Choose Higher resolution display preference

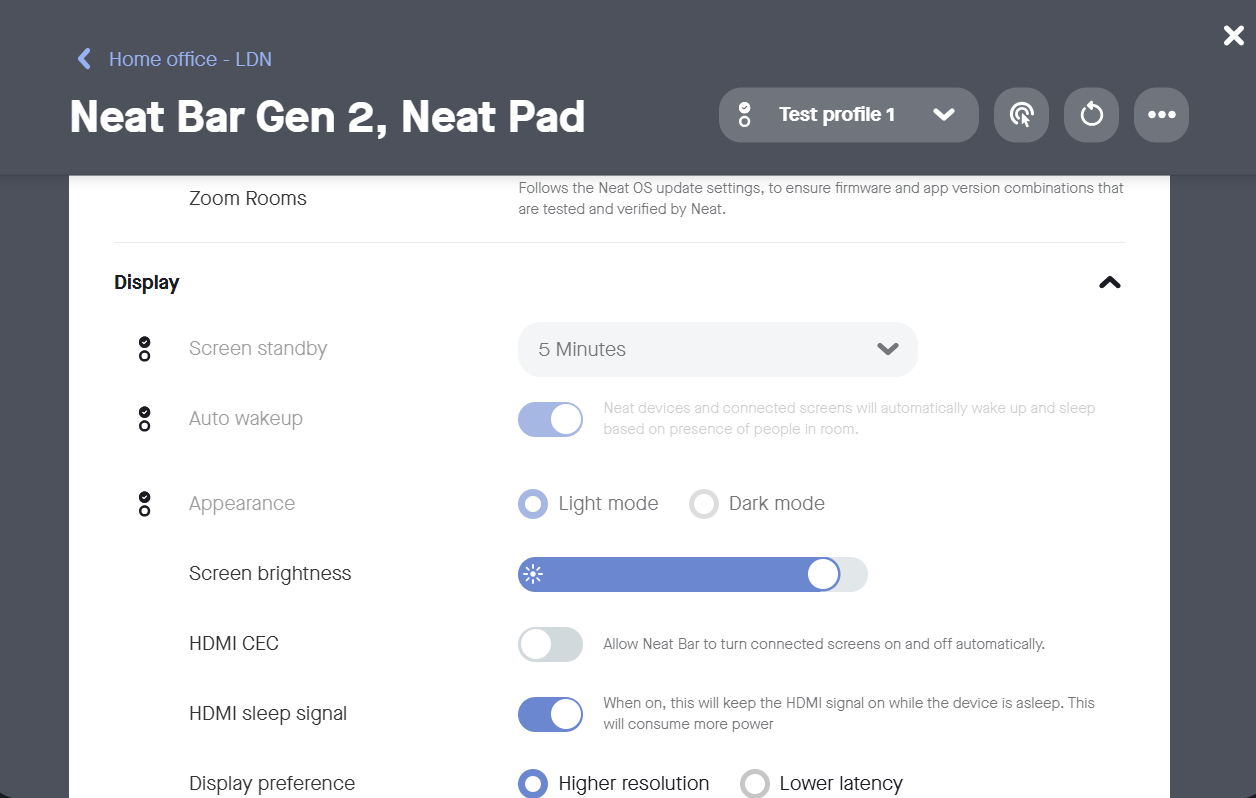[x=533, y=783]
